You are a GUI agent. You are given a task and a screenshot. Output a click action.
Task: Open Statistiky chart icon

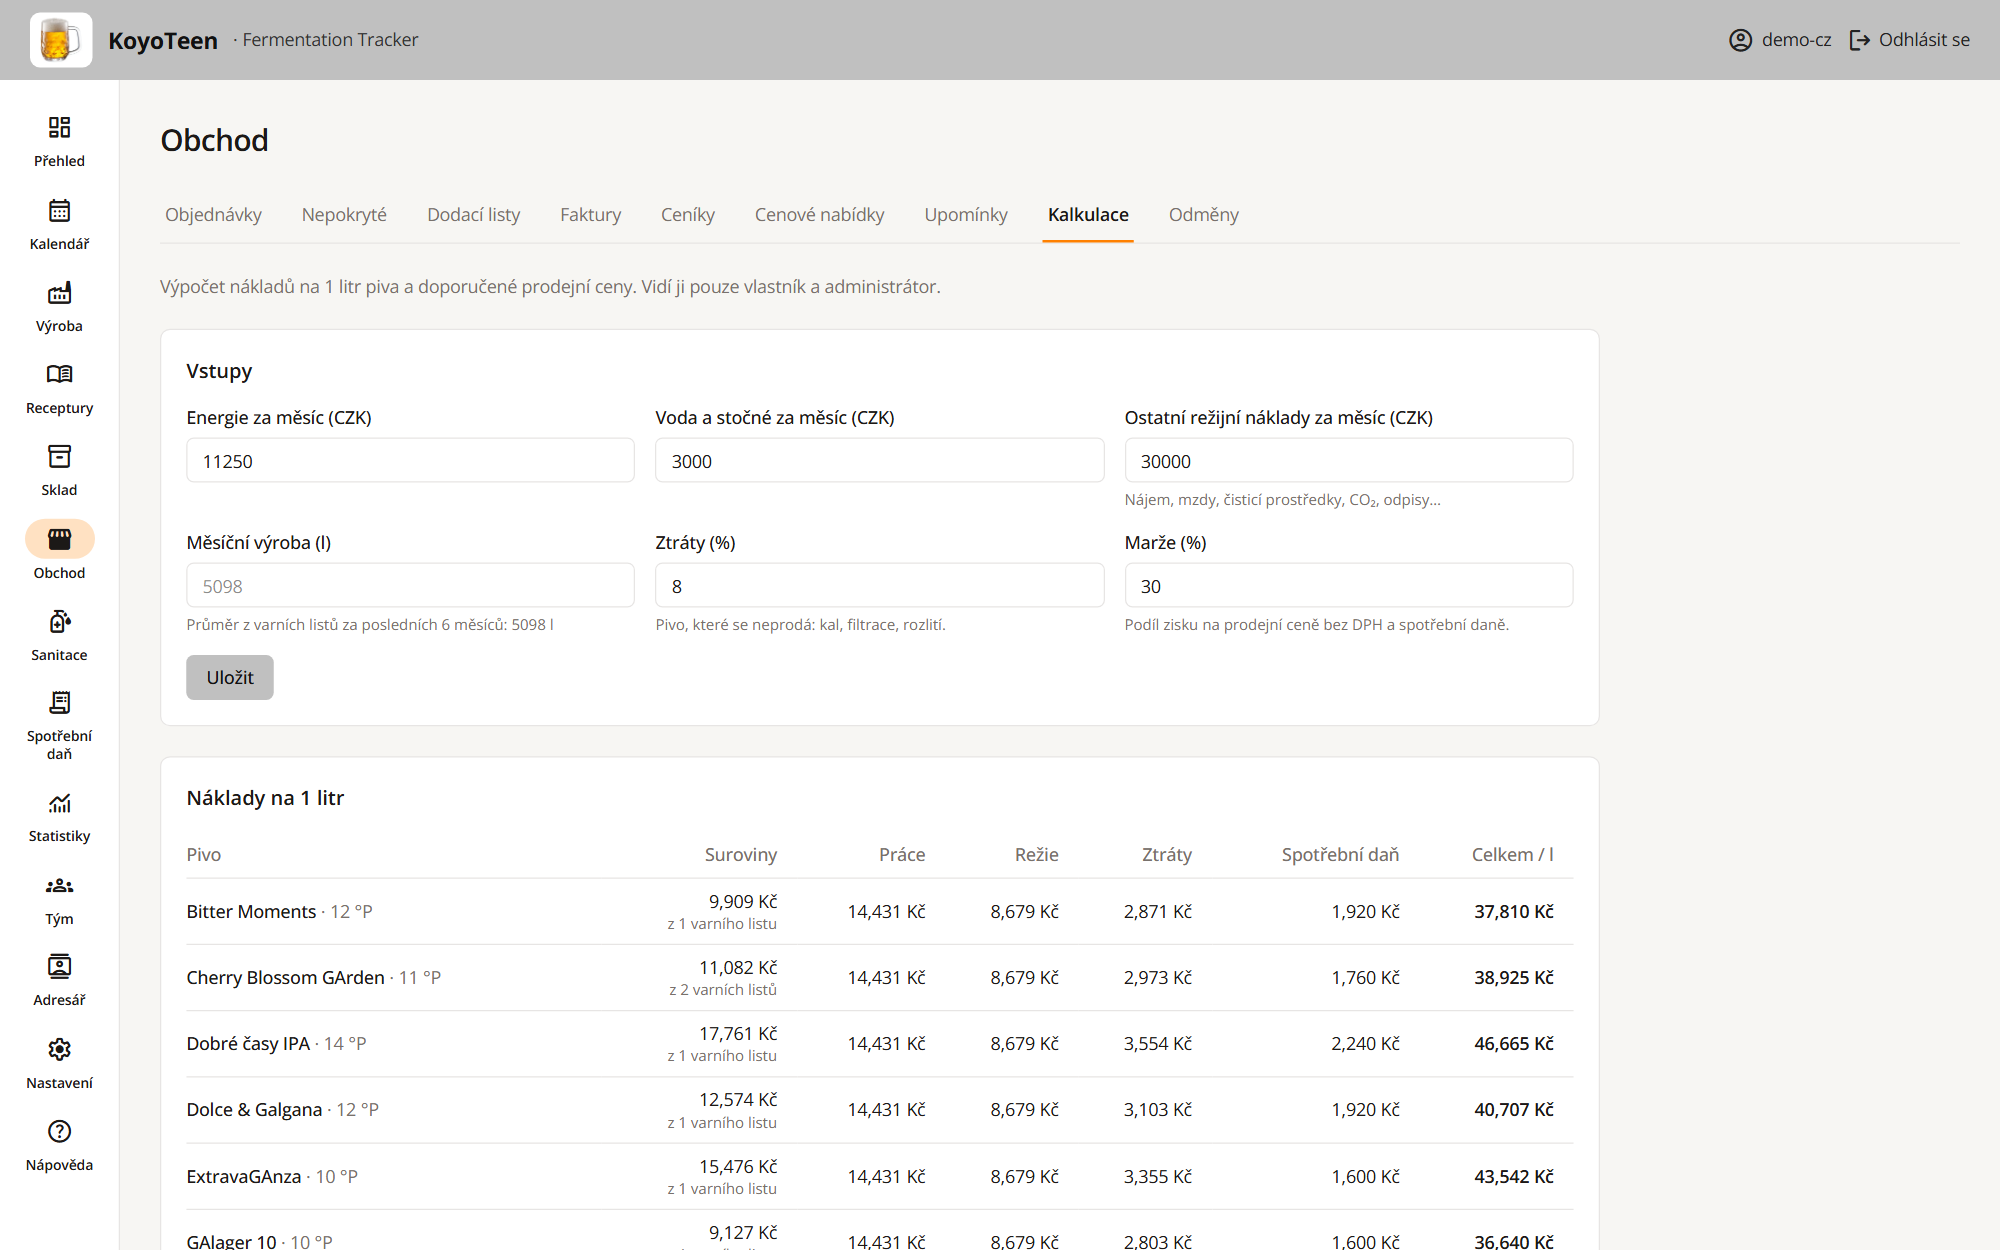[59, 803]
